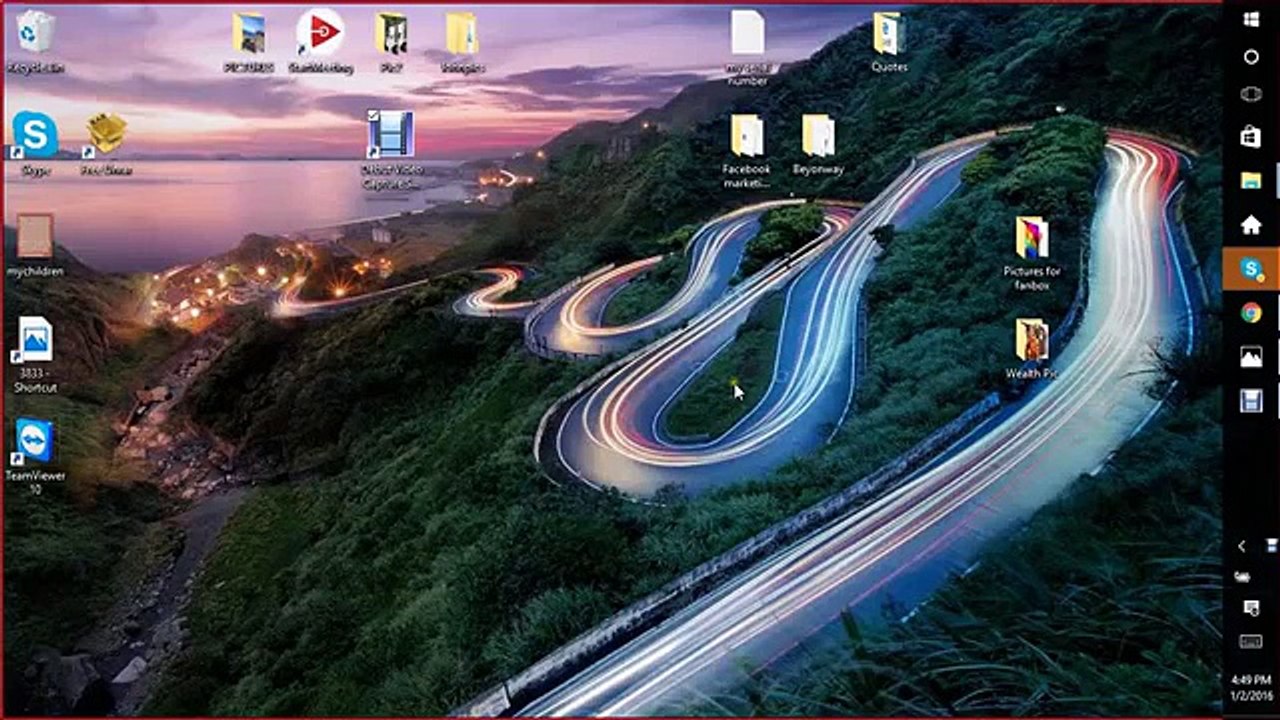Open the clock showing 4:49 PM
This screenshot has height=720, width=1280.
click(1251, 687)
